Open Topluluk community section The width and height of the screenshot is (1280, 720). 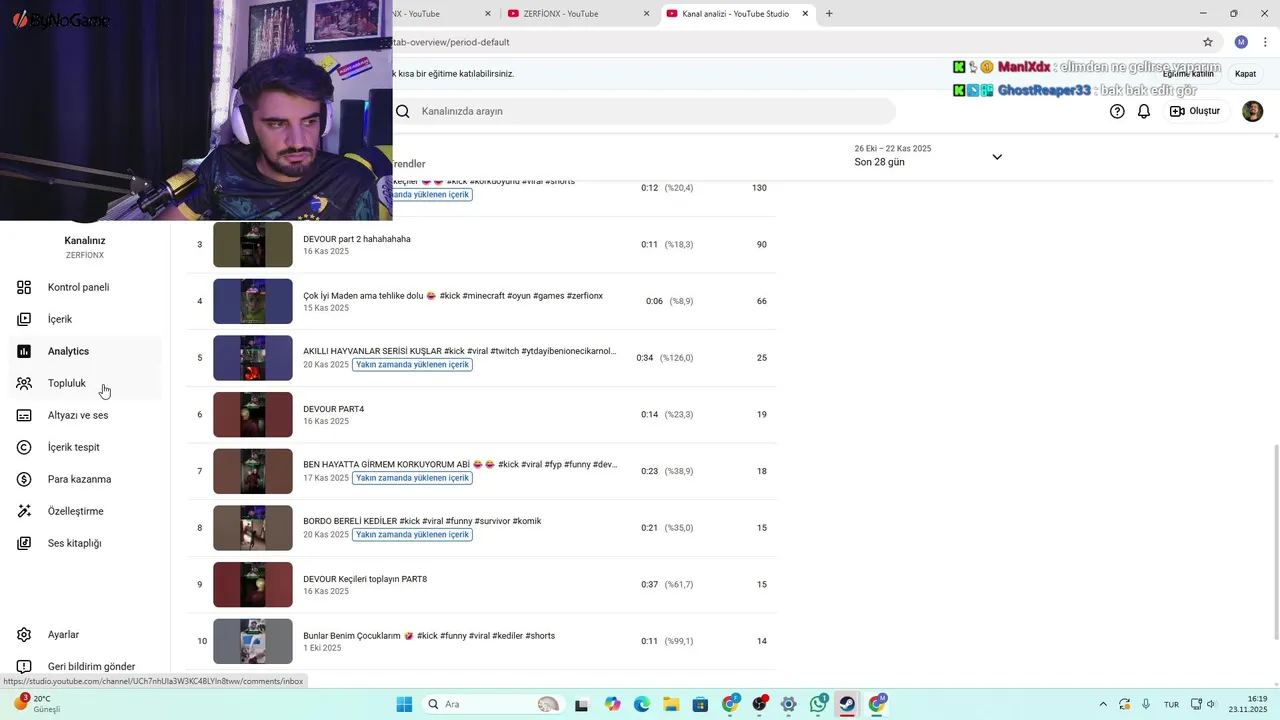(85, 383)
